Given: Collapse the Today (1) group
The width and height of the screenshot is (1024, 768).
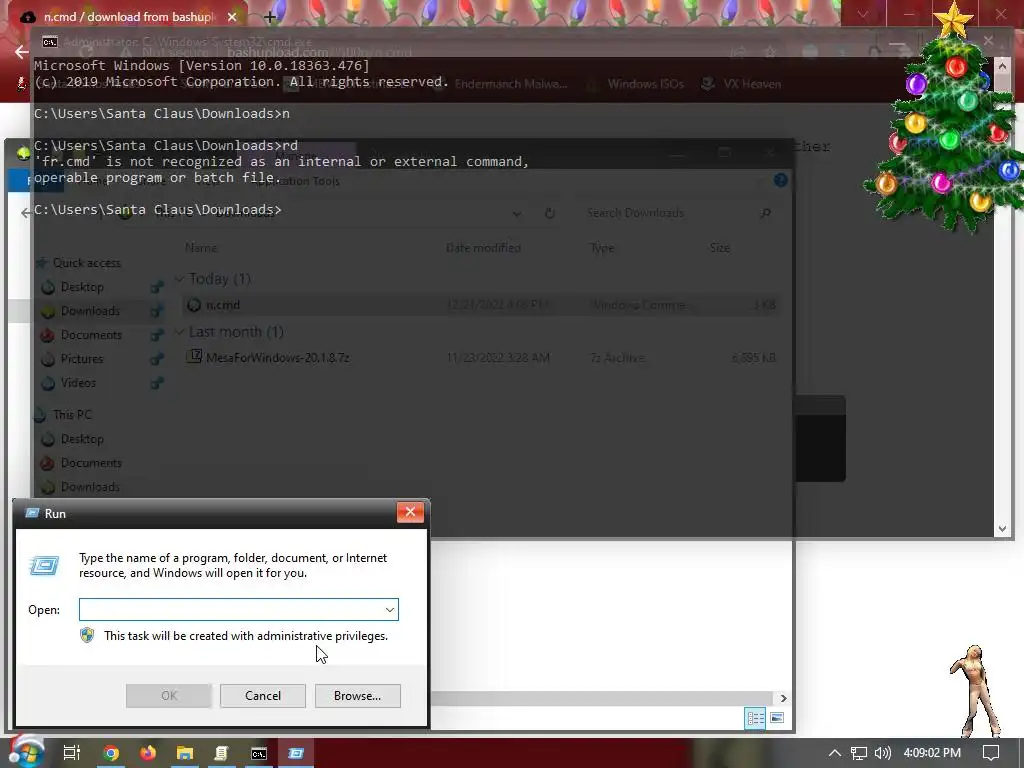Looking at the screenshot, I should click(179, 279).
